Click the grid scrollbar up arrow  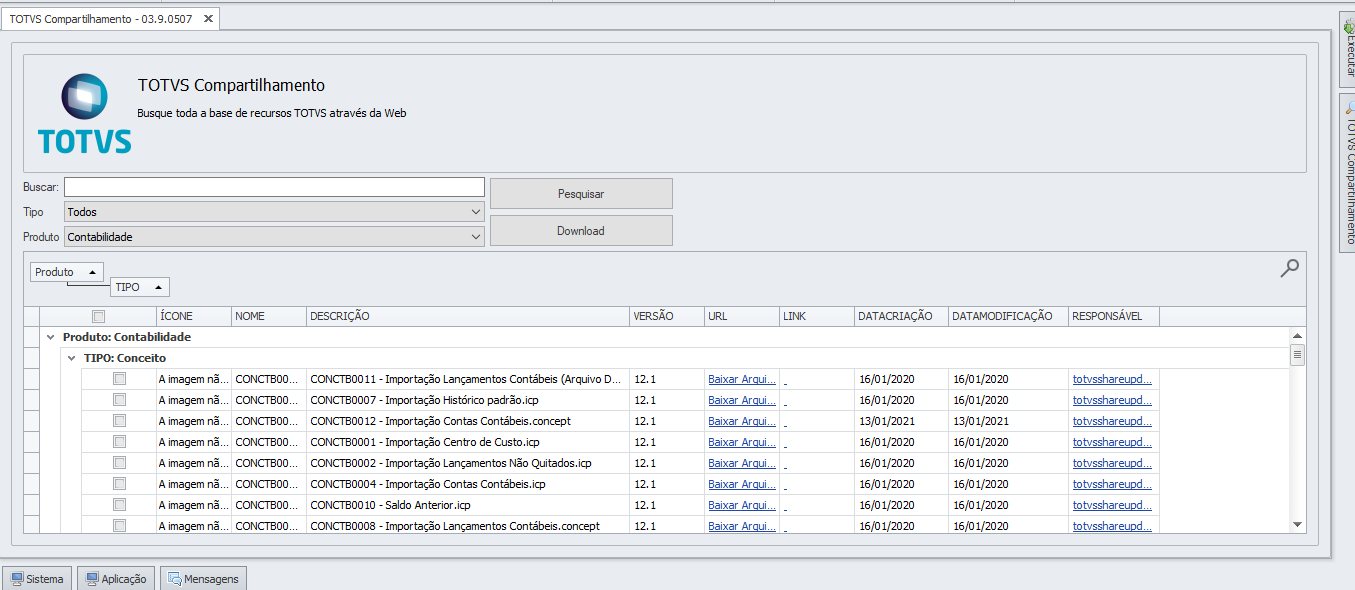(1298, 337)
